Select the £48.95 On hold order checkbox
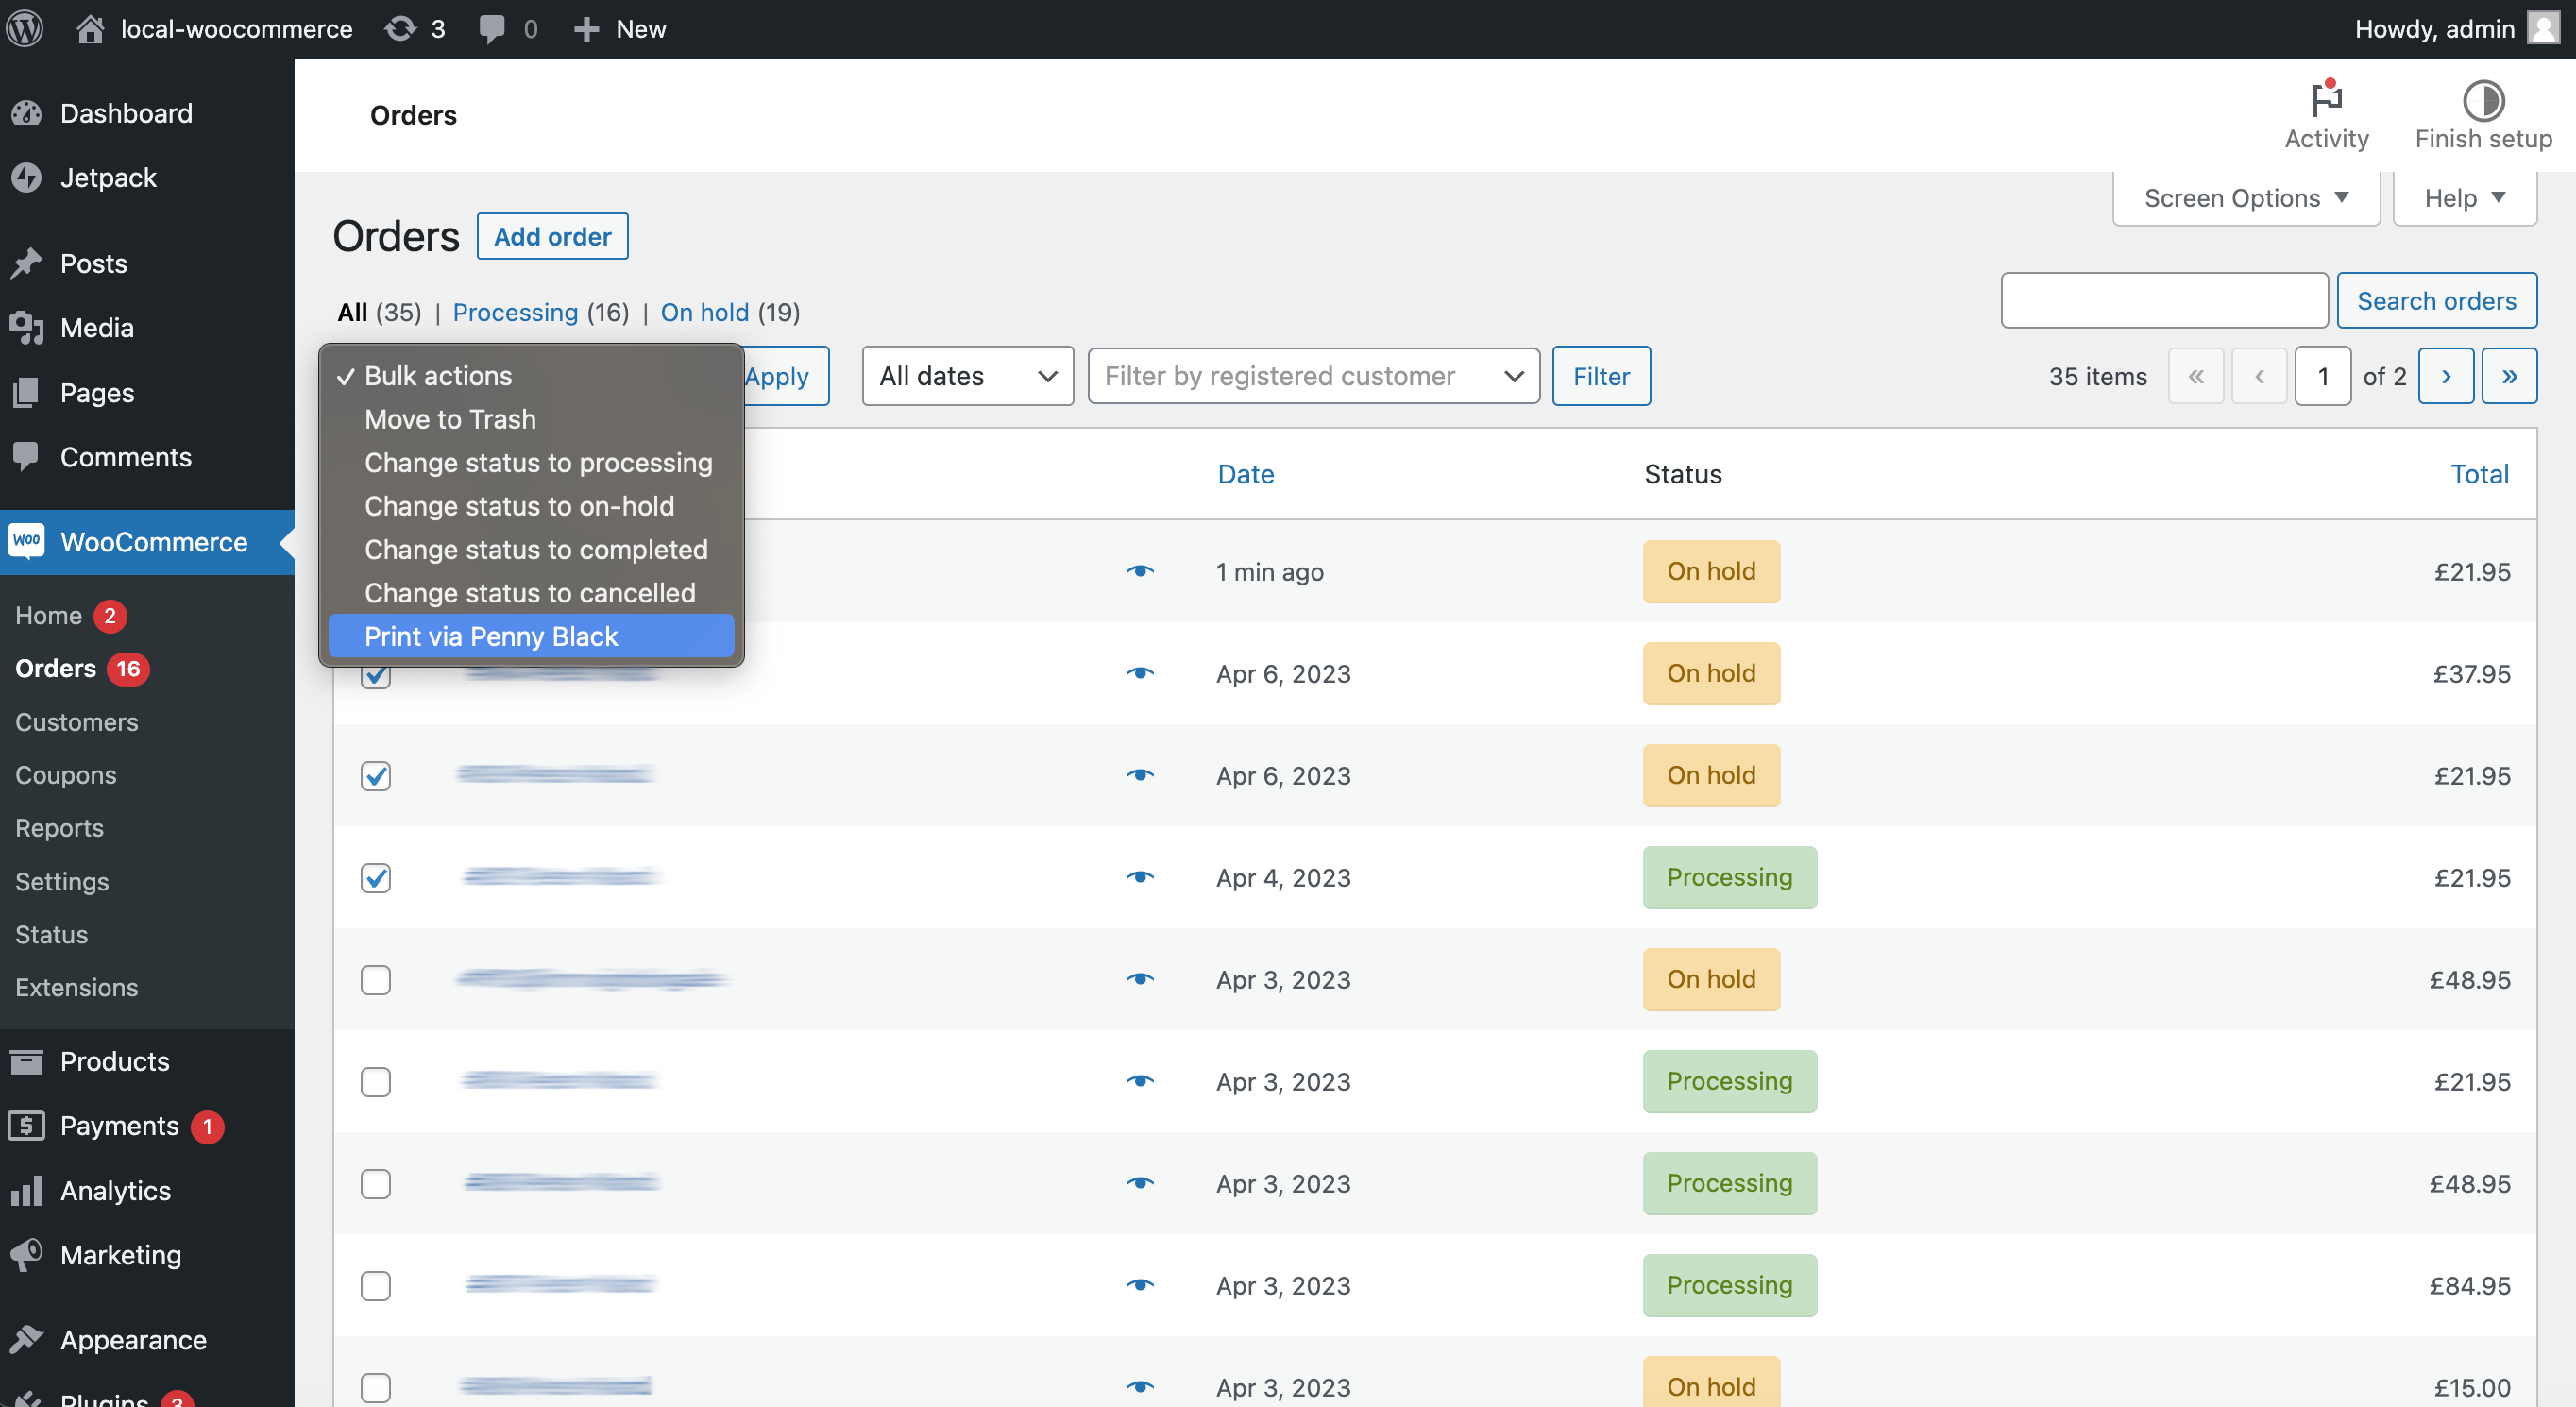 tap(376, 980)
